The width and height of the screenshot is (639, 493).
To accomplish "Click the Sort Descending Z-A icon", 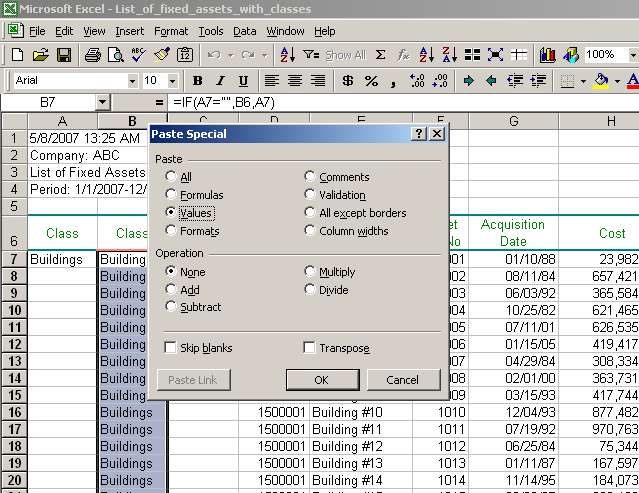I will point(450,55).
